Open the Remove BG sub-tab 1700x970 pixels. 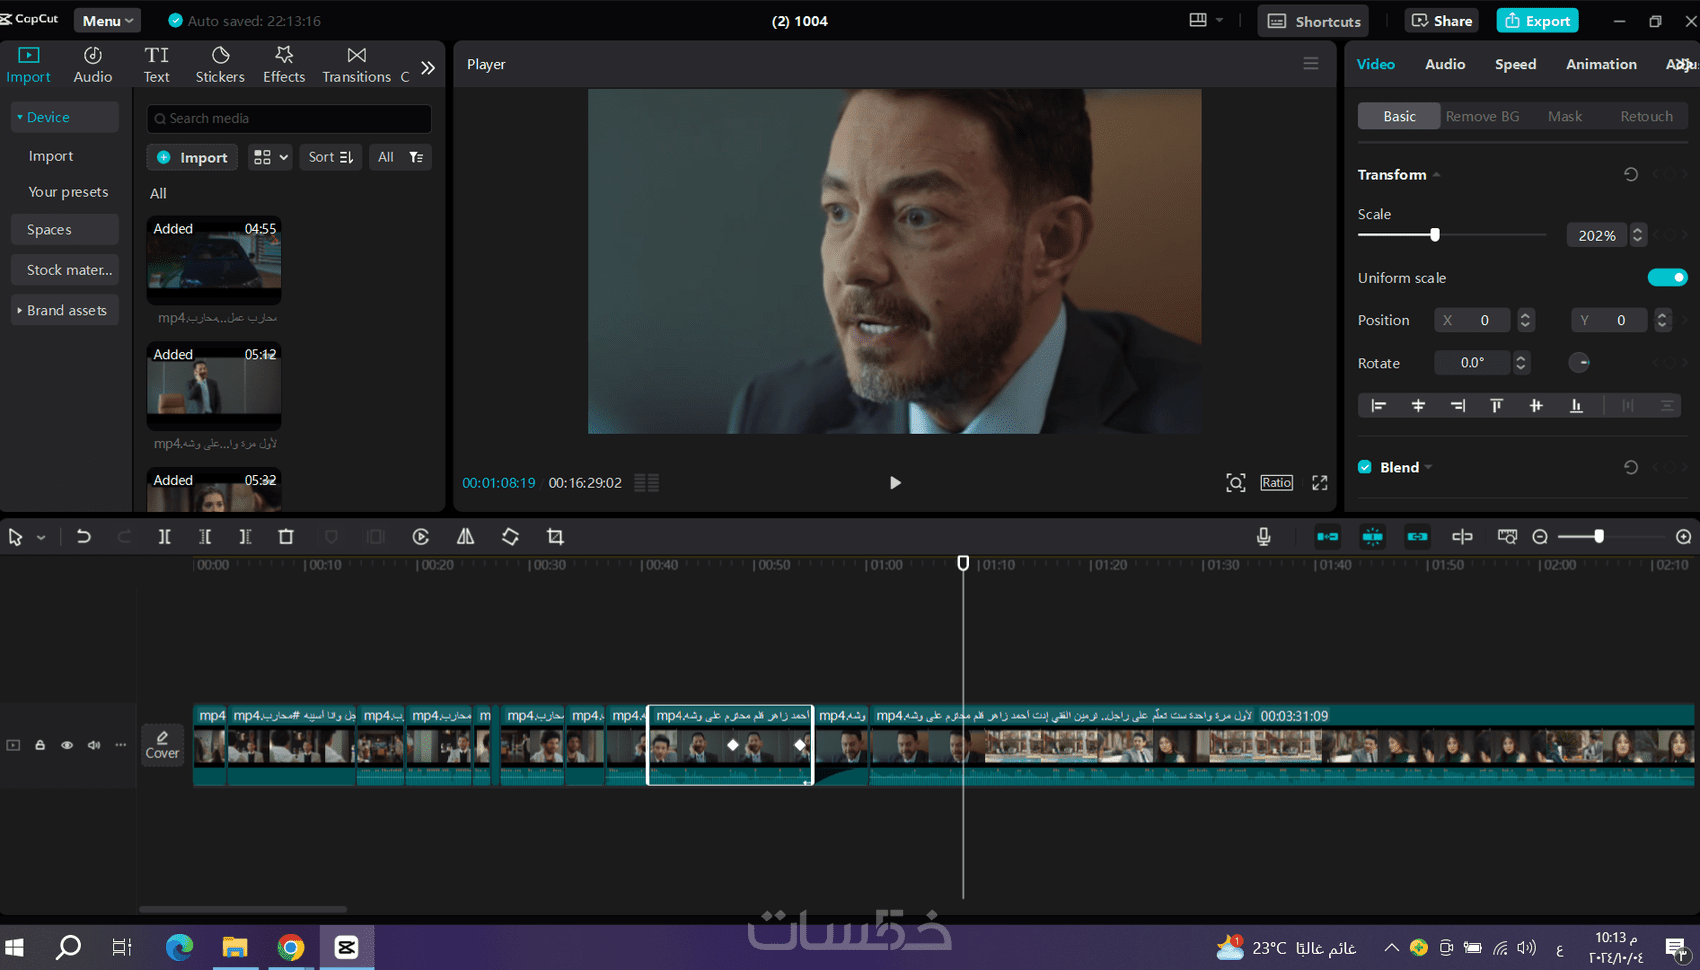pyautogui.click(x=1482, y=116)
